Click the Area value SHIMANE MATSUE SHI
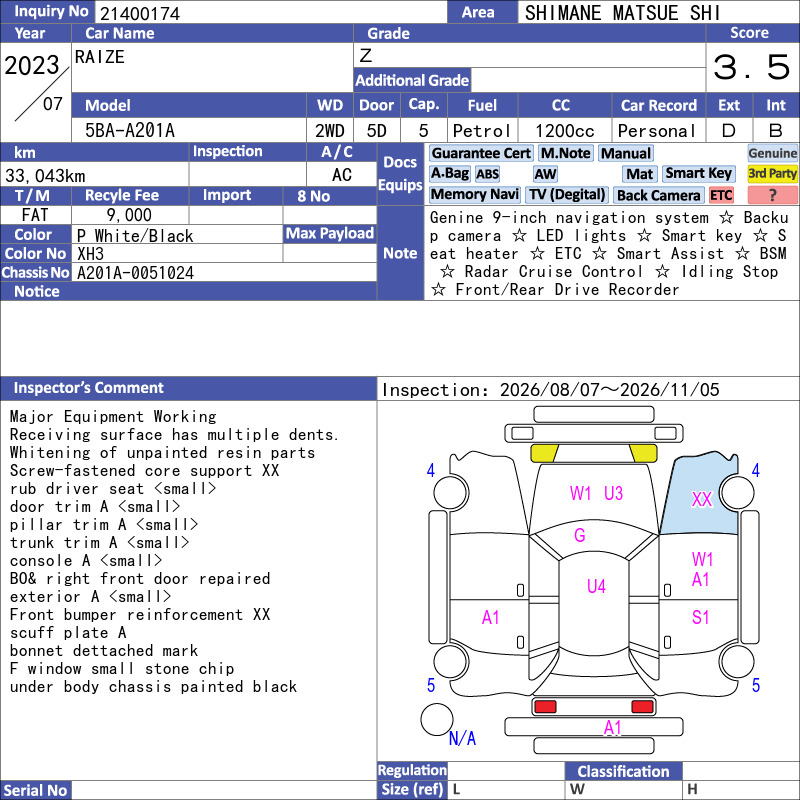Viewport: 800px width, 800px height. click(x=622, y=13)
